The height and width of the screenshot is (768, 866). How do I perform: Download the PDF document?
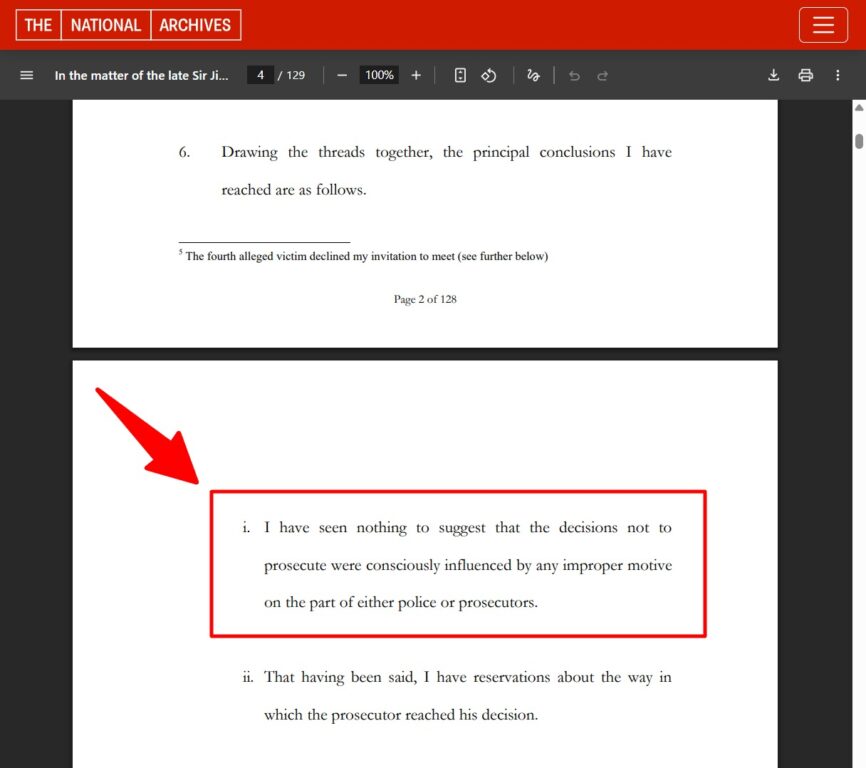coord(773,75)
